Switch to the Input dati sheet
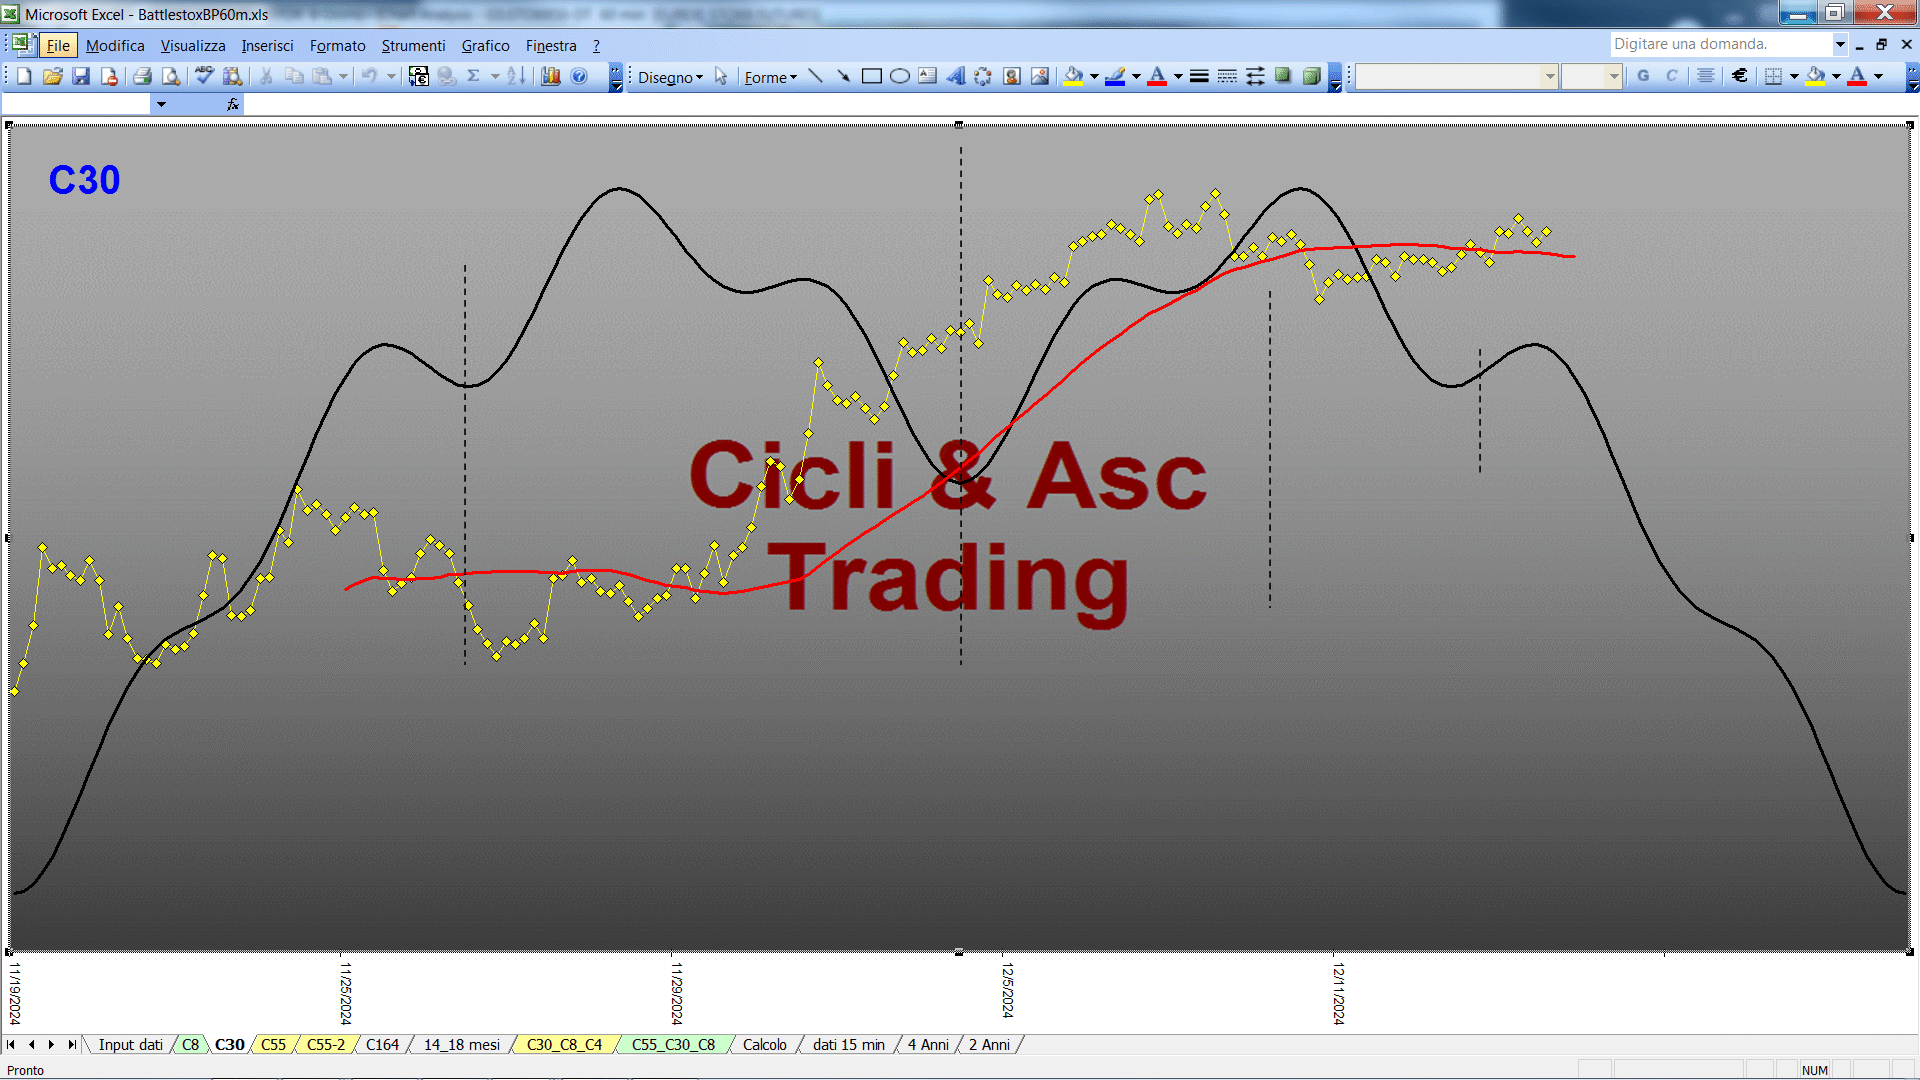 130,1045
